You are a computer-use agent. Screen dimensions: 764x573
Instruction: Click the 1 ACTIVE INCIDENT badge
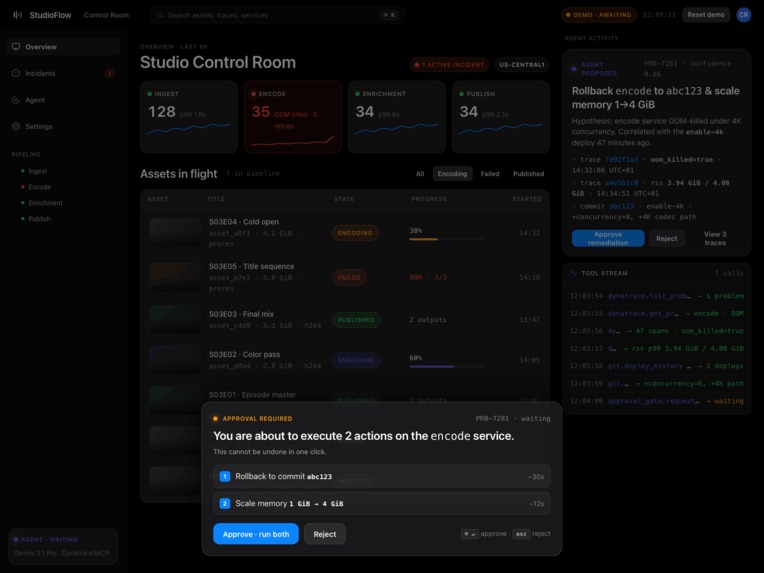pos(449,64)
